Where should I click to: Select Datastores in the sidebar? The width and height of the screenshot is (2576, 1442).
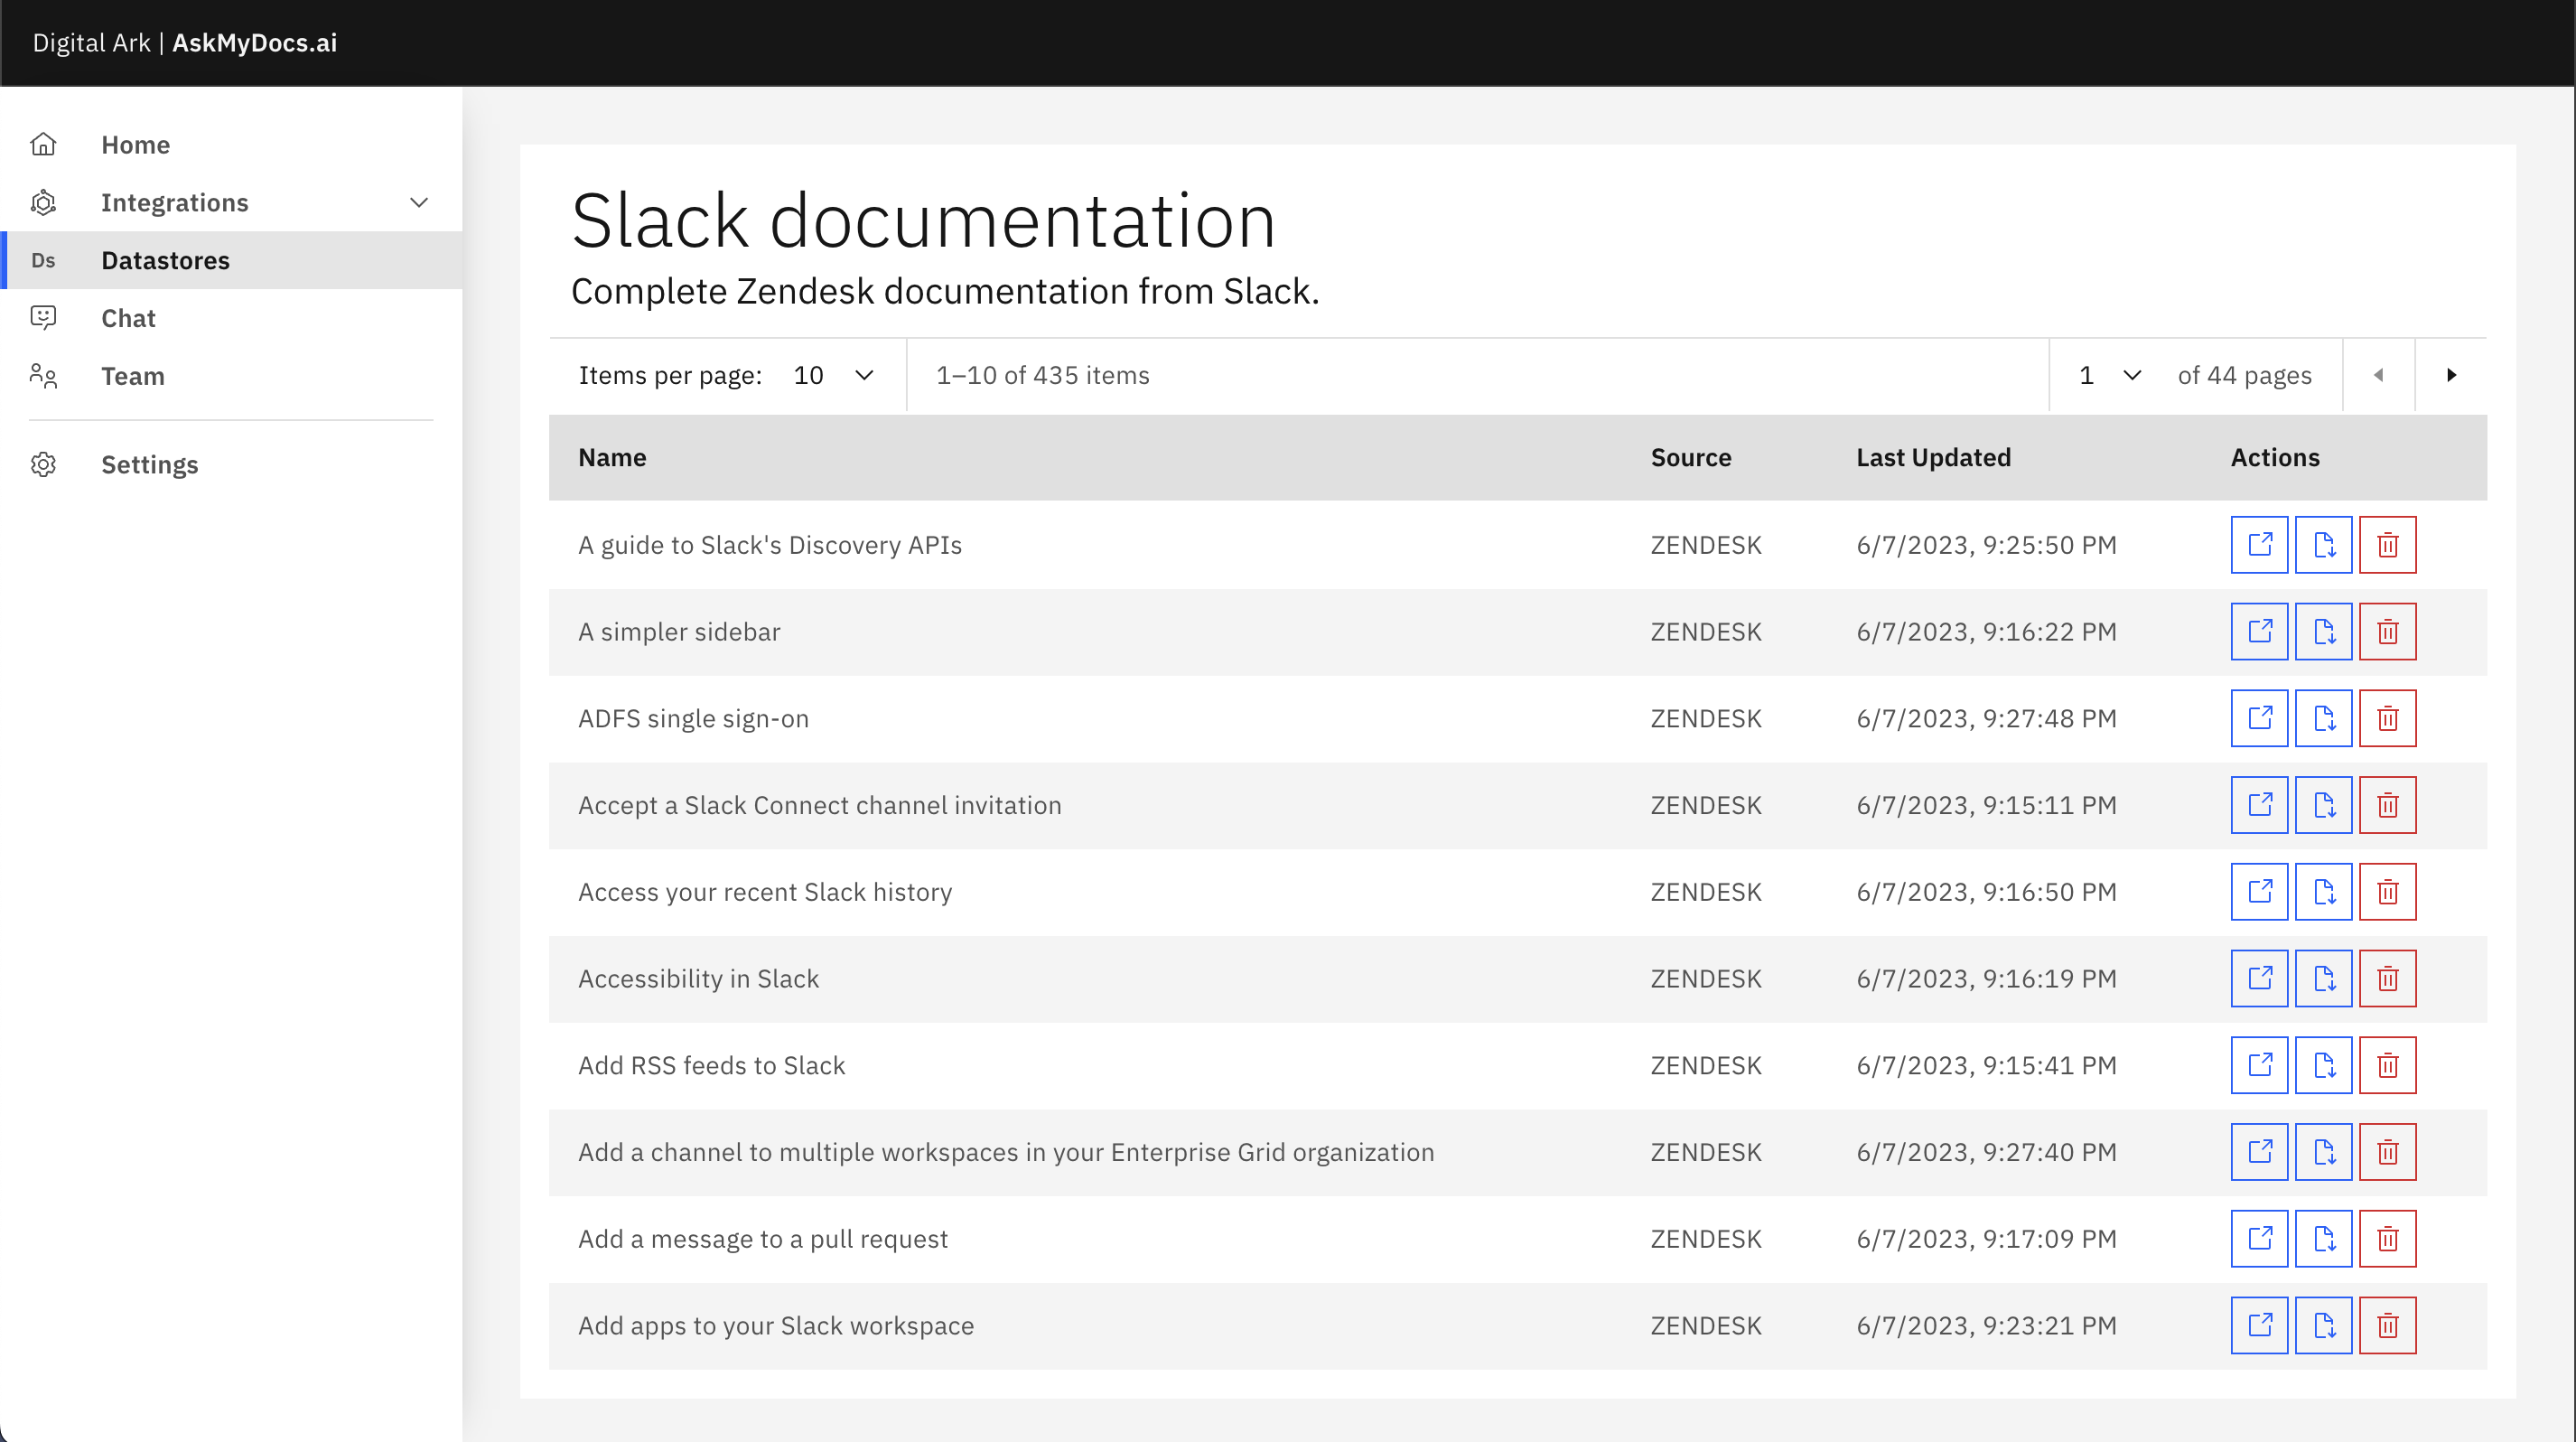(231, 261)
